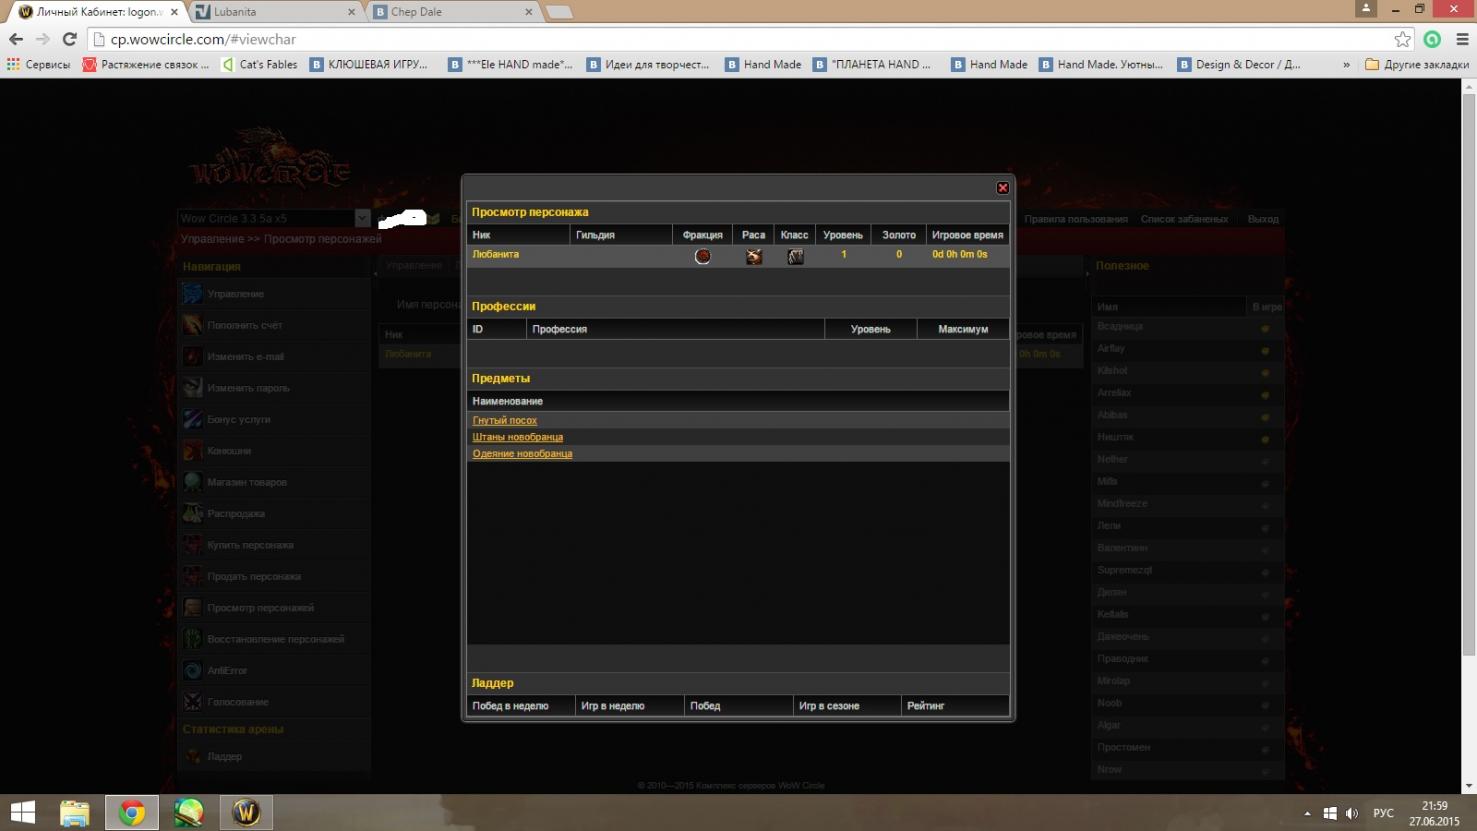Bookmark this page with the star icon
The image size is (1477, 831).
(1403, 39)
